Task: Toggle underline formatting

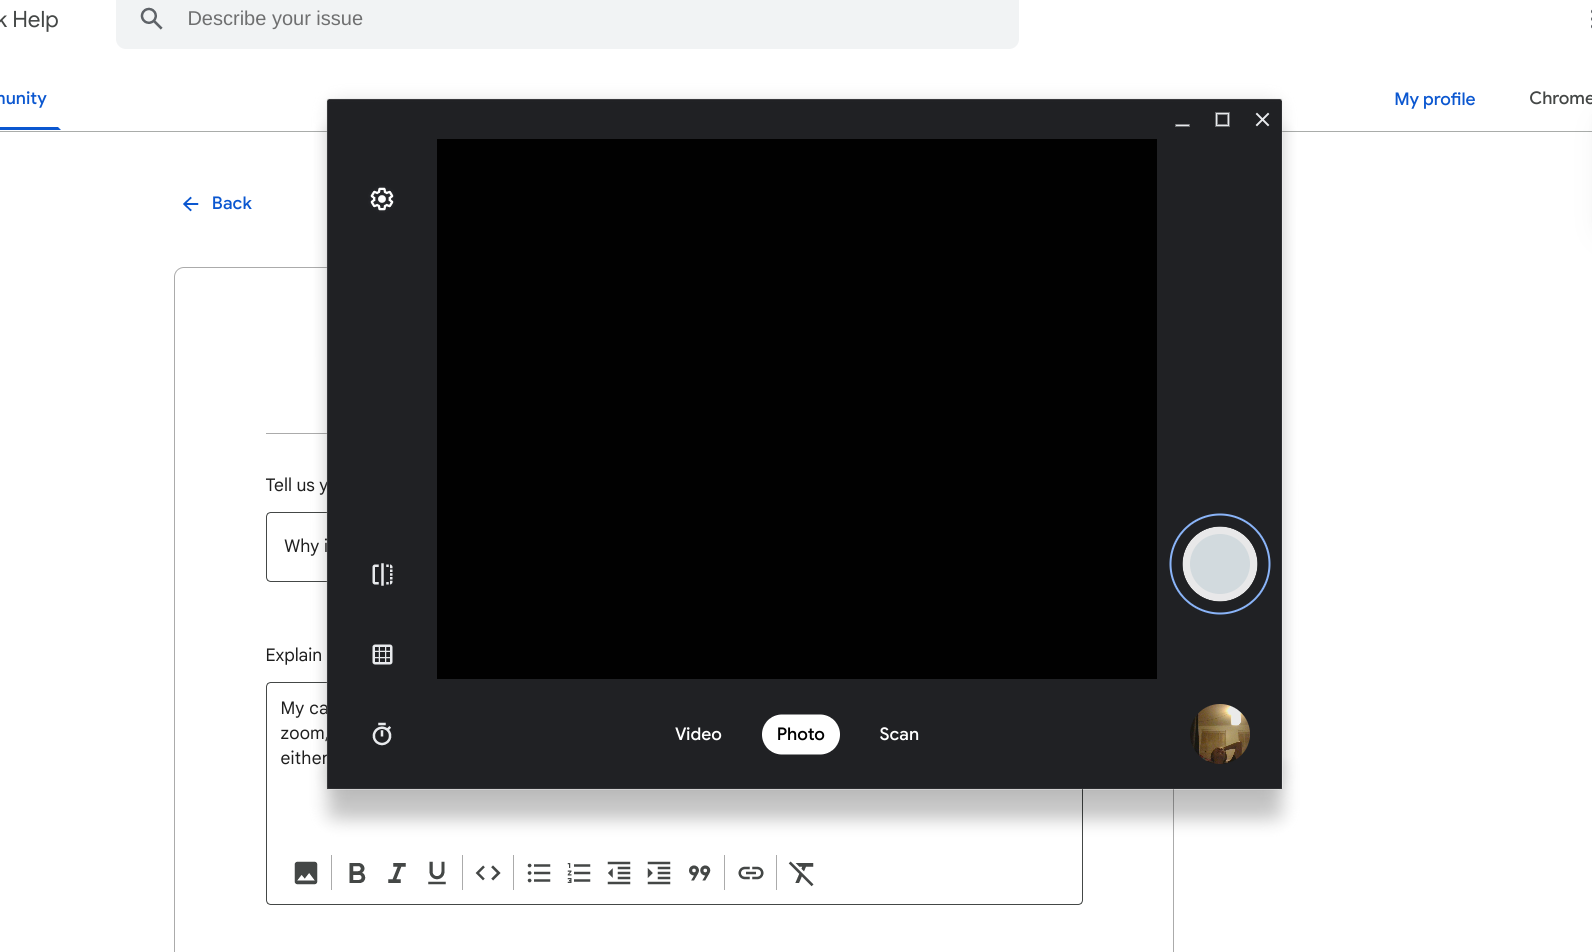Action: (437, 873)
